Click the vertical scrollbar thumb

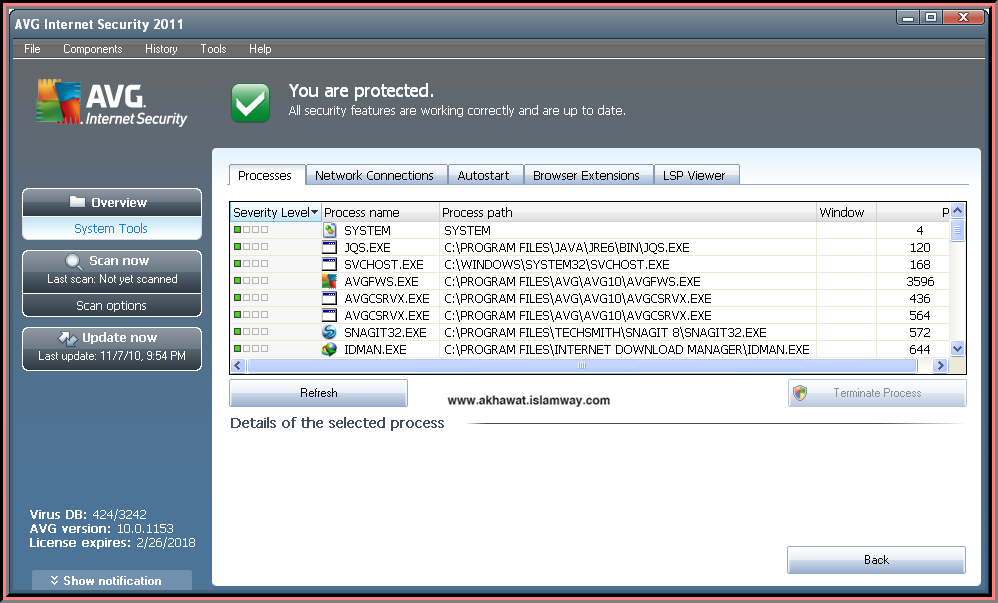pos(957,230)
